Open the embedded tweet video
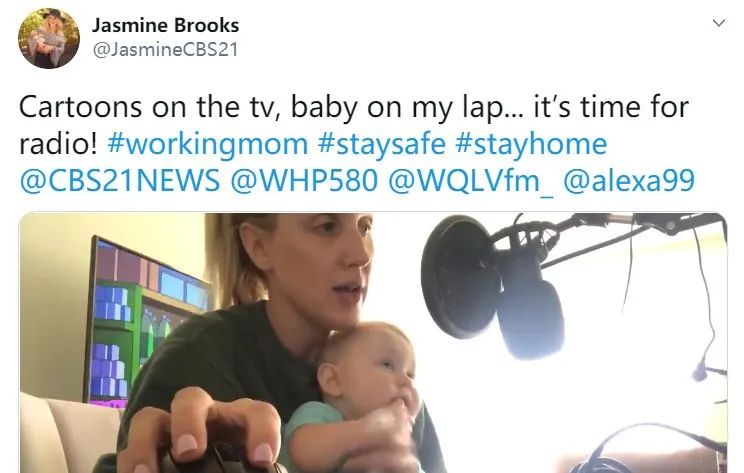Image resolution: width=744 pixels, height=473 pixels. point(373,343)
